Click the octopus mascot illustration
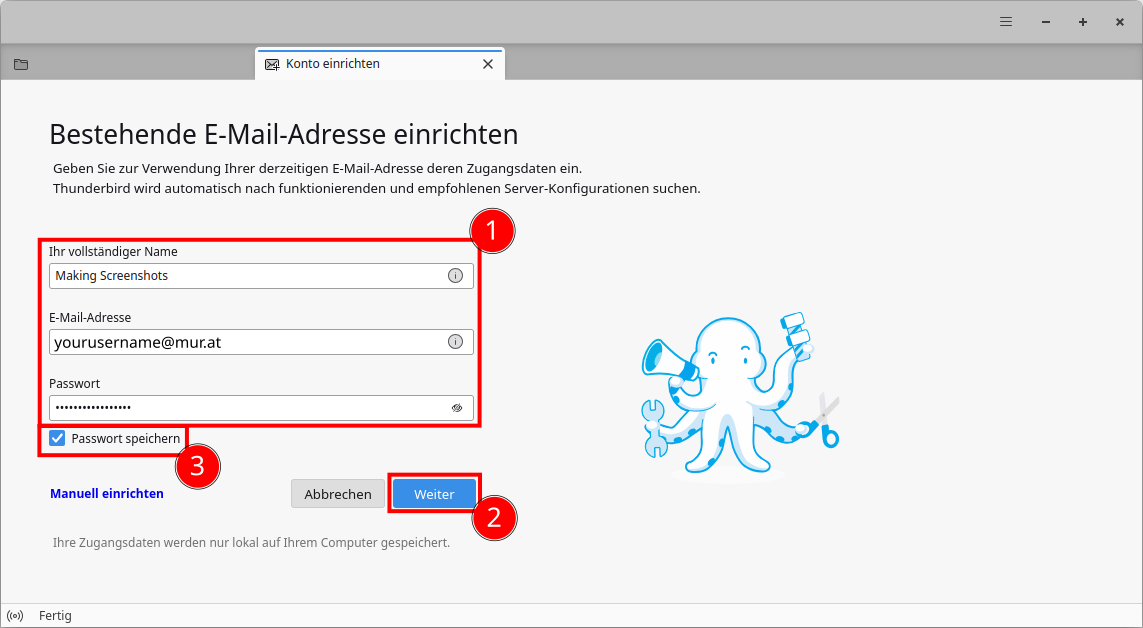The width and height of the screenshot is (1143, 628). (x=738, y=395)
